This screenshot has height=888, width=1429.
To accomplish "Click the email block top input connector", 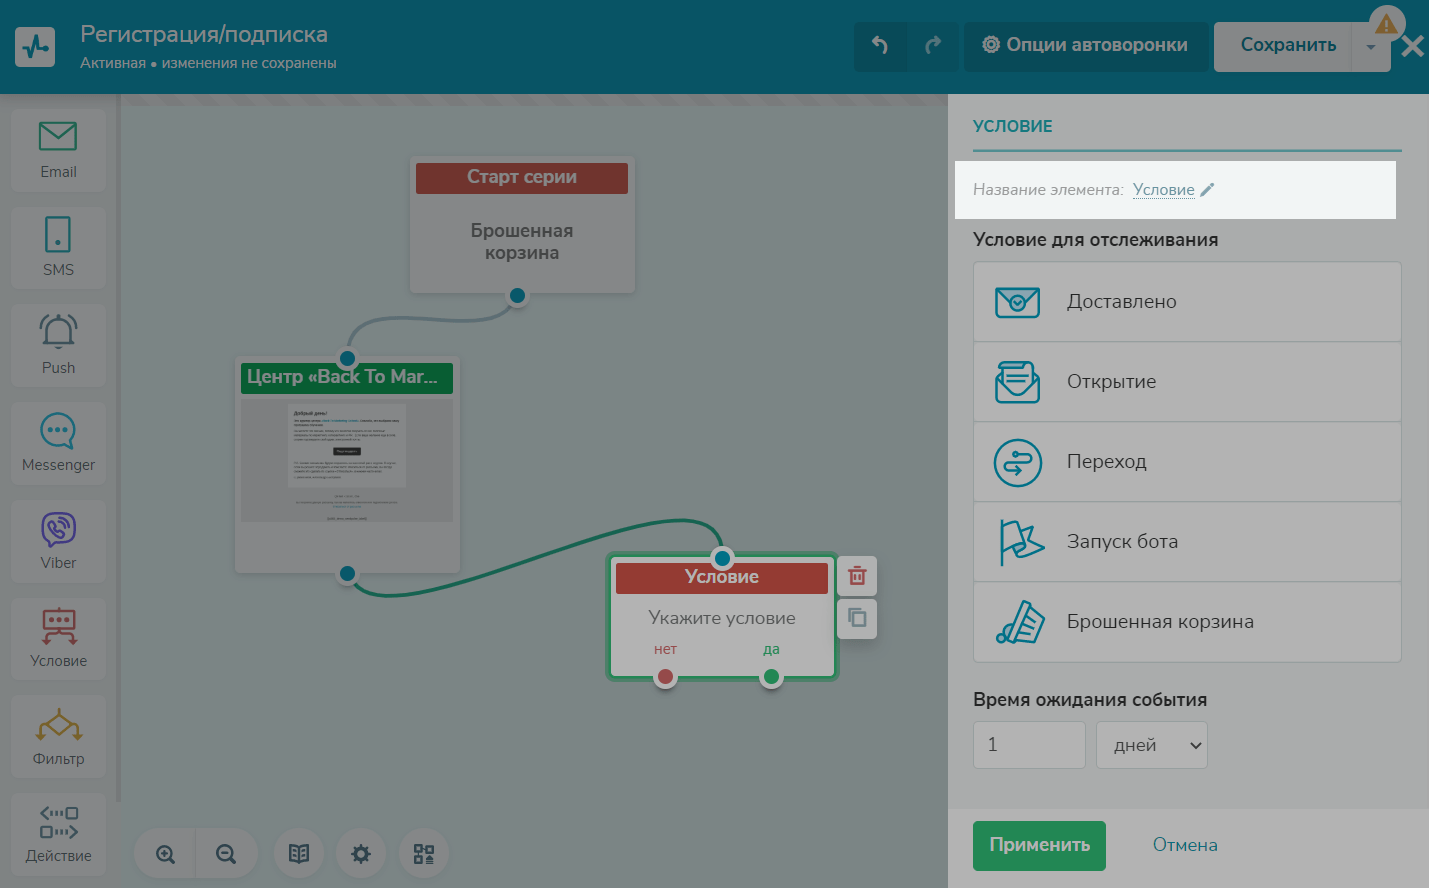I will click(347, 358).
